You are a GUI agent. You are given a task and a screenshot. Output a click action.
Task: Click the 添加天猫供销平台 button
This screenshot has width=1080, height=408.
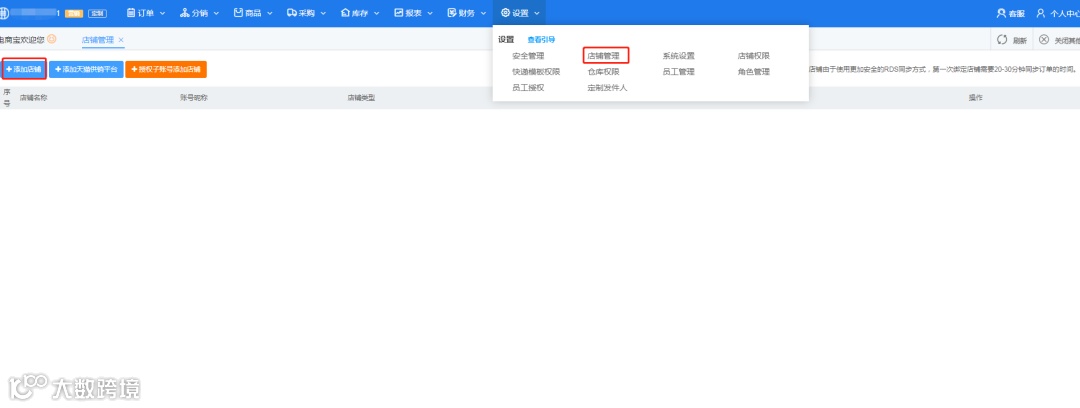coord(86,69)
